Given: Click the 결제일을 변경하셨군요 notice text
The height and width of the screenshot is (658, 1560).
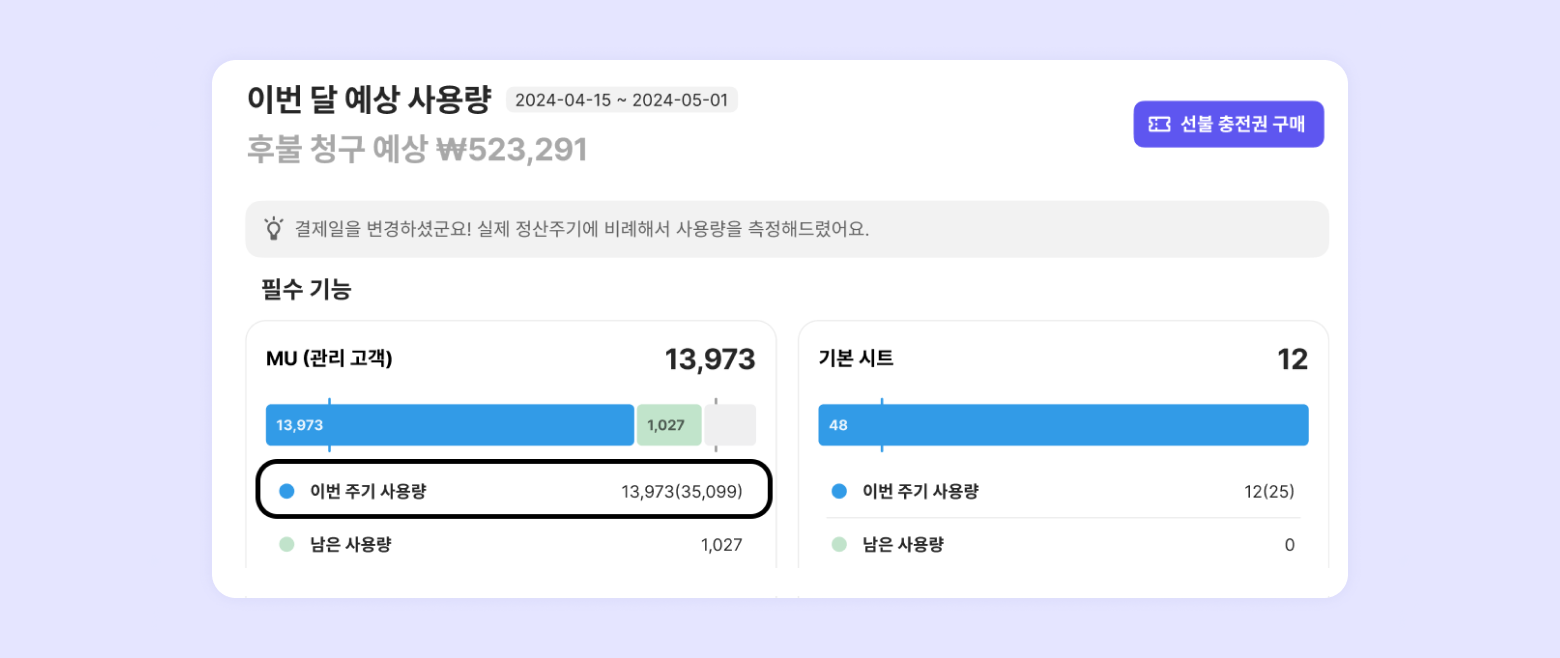Looking at the screenshot, I should [x=582, y=229].
